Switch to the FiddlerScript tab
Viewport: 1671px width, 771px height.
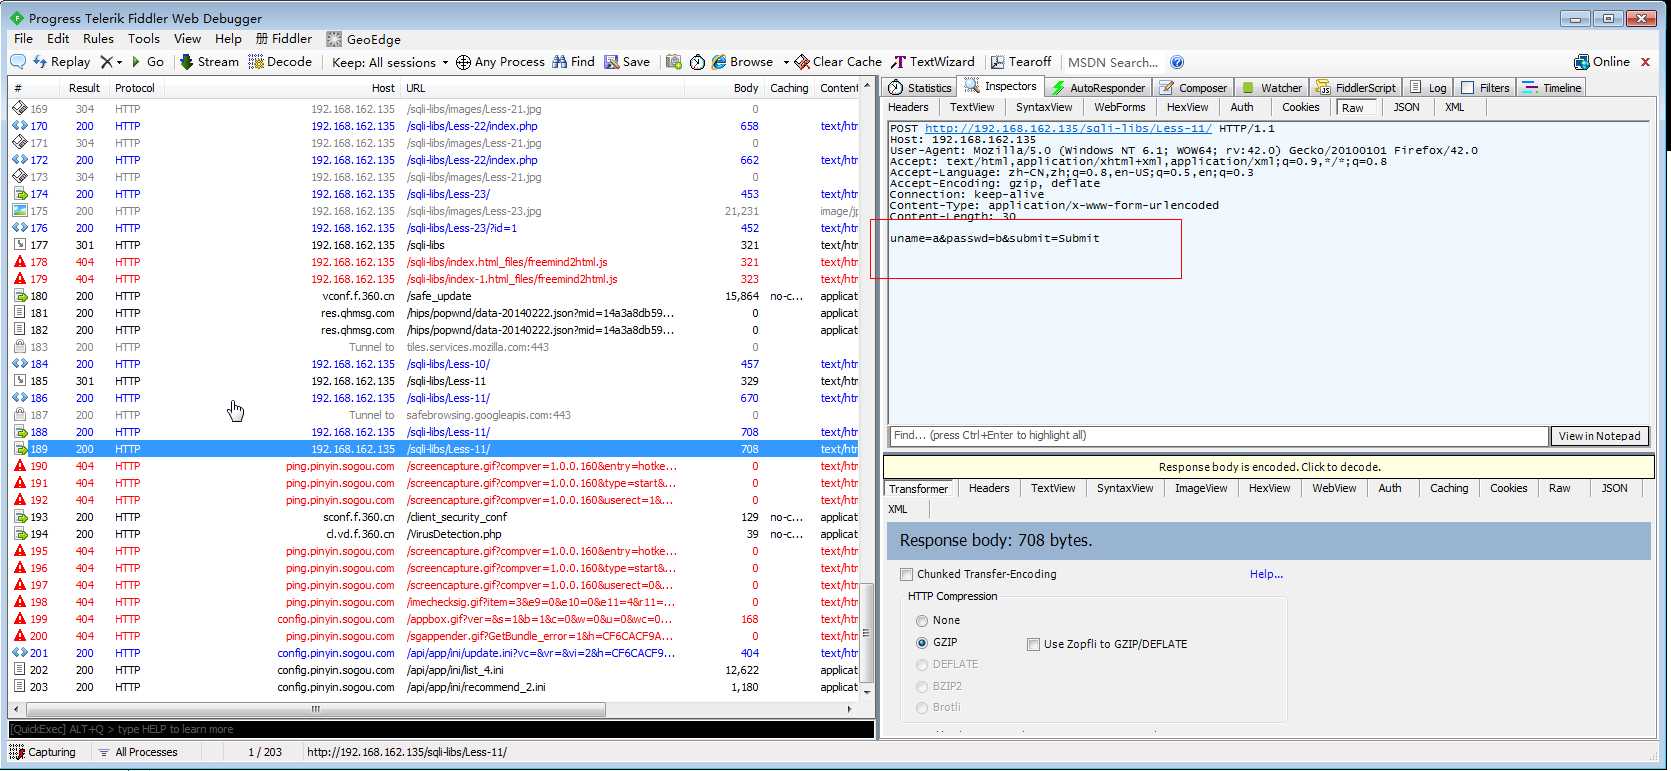1355,88
